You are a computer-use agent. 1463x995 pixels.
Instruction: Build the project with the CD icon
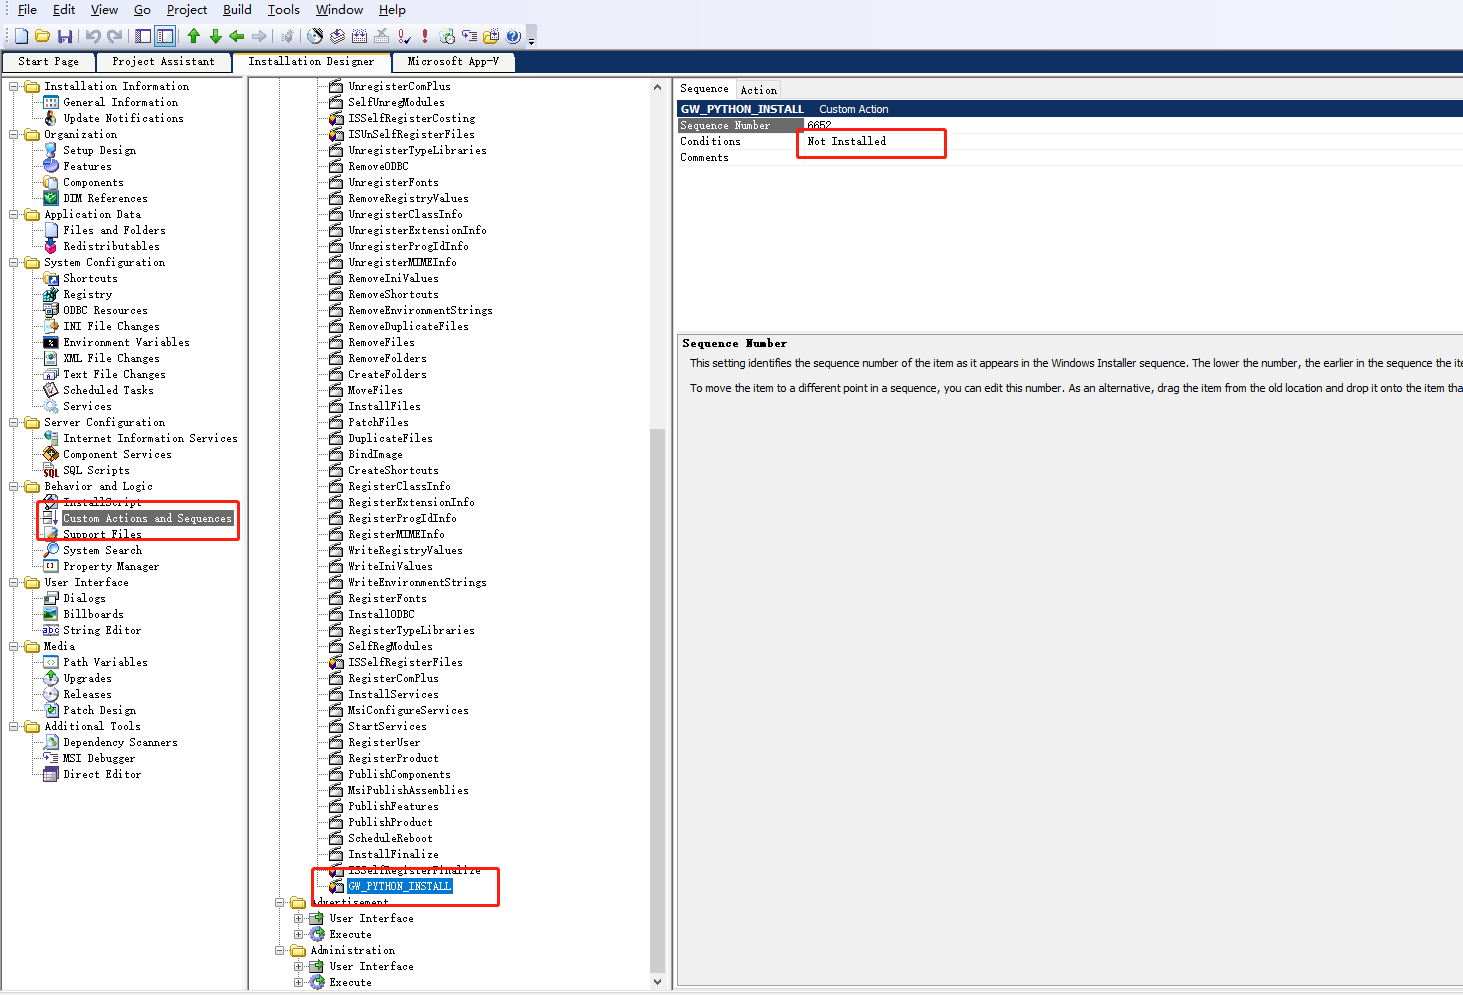tap(316, 36)
